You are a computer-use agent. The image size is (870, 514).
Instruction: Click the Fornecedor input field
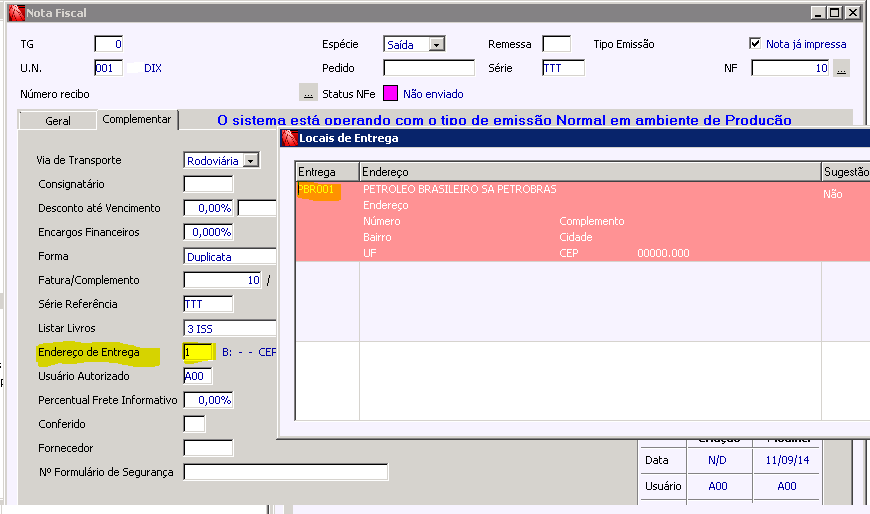pos(209,448)
